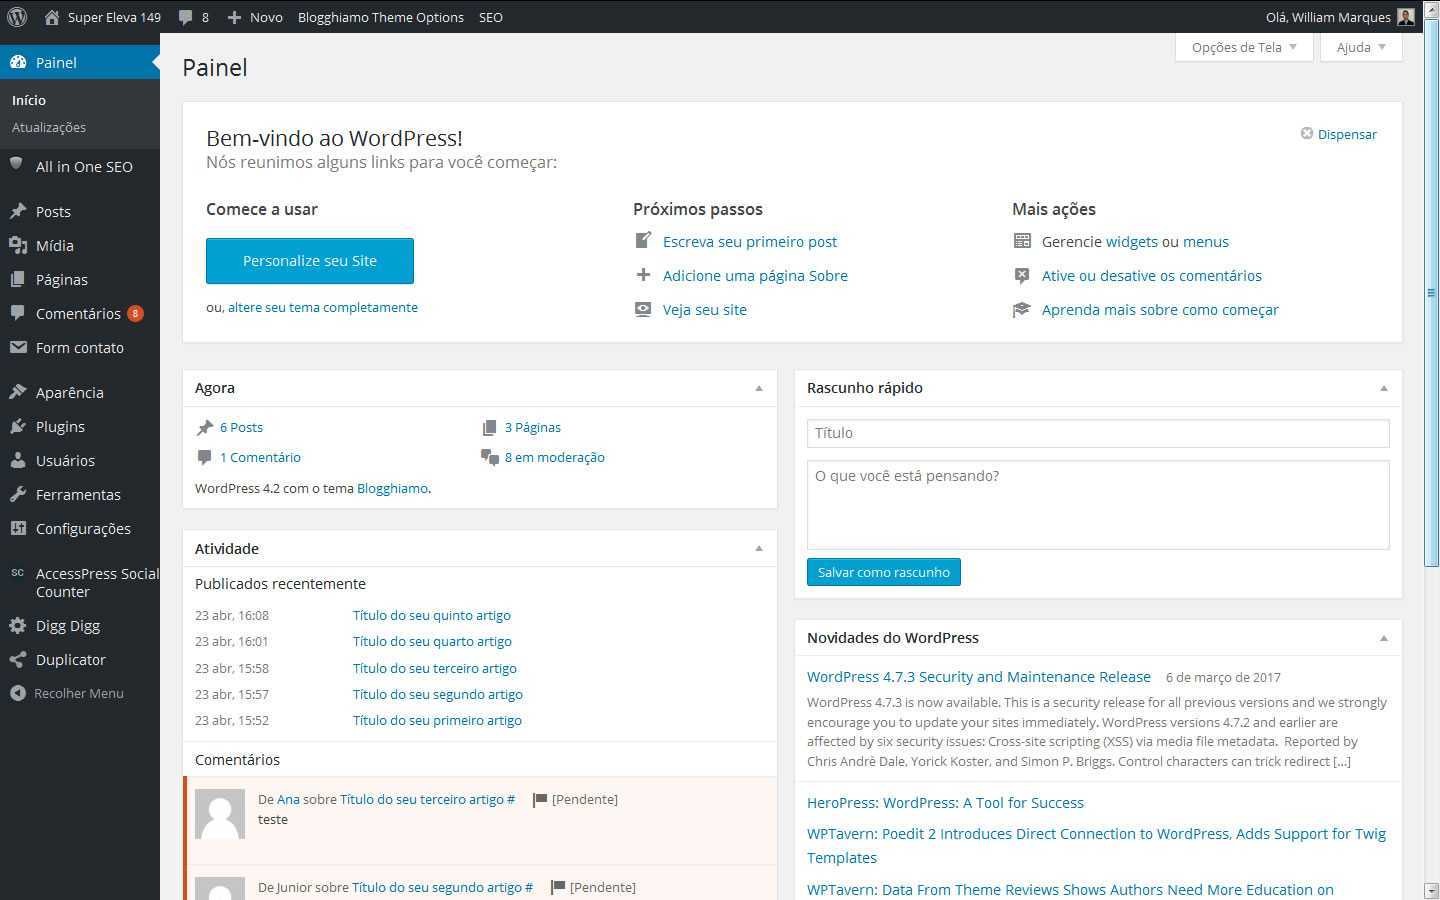Open comments bubble icon in admin bar

coord(185,17)
